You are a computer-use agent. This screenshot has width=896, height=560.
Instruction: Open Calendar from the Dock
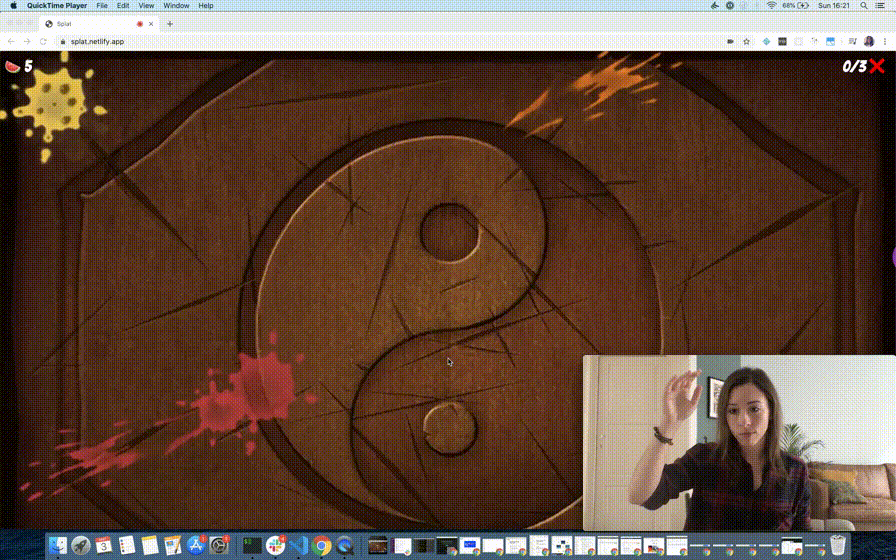coord(103,545)
